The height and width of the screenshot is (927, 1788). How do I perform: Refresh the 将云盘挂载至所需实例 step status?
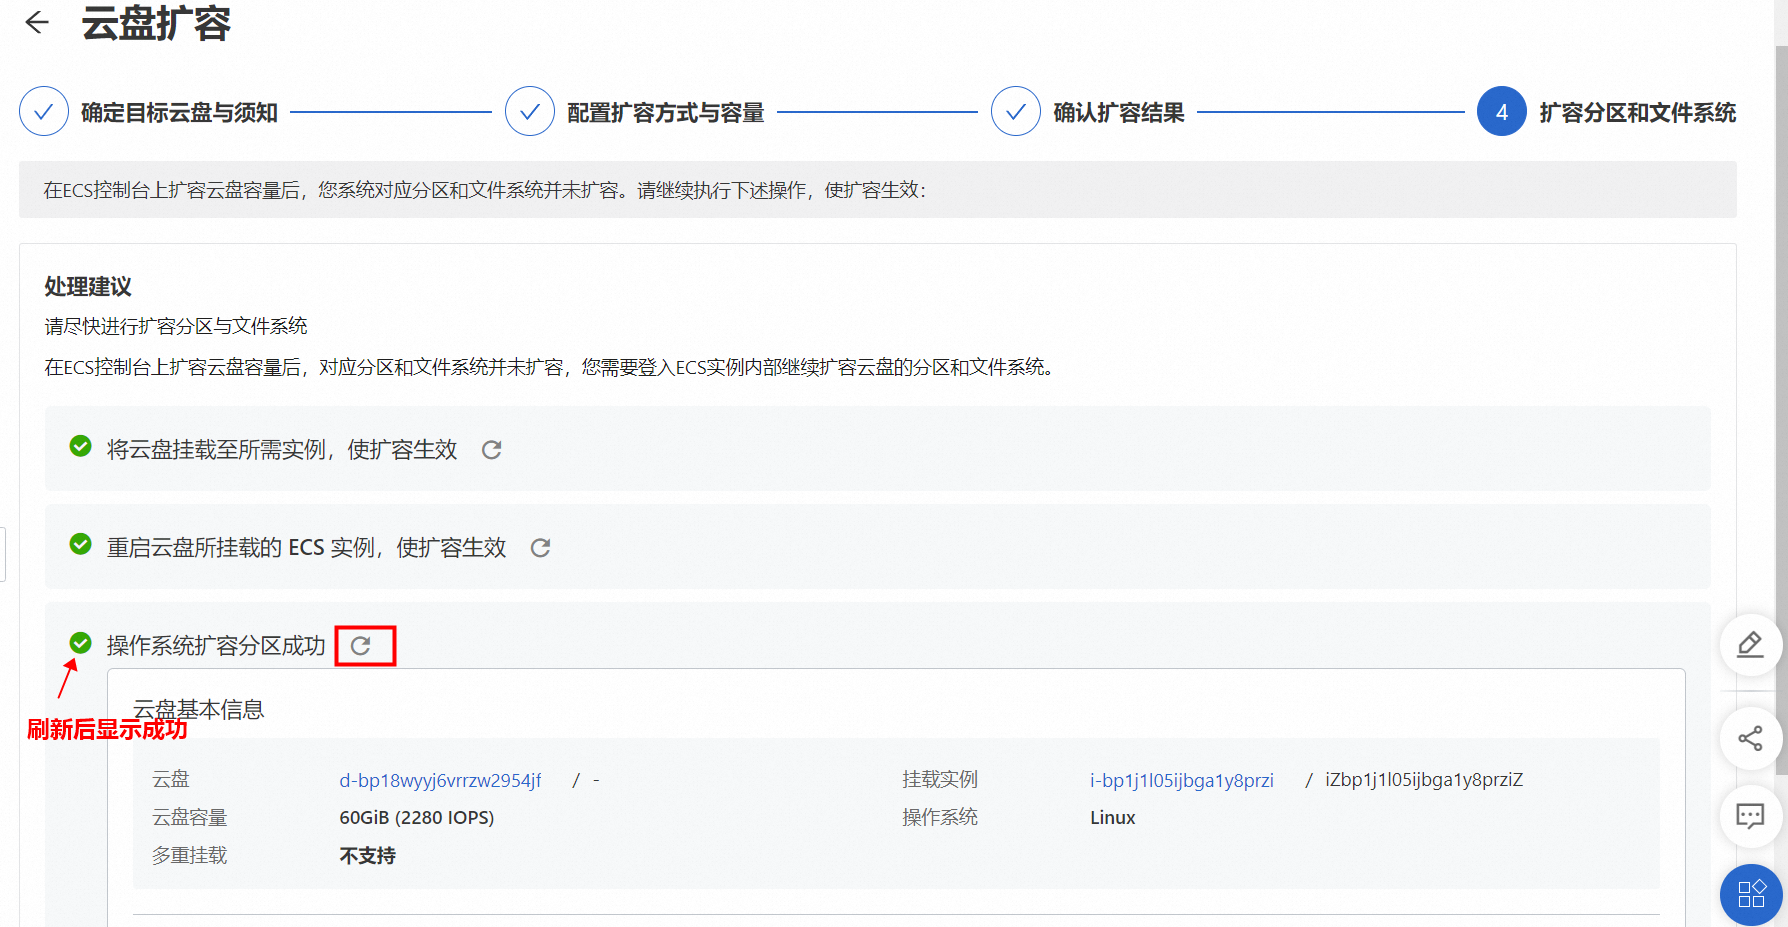(491, 450)
